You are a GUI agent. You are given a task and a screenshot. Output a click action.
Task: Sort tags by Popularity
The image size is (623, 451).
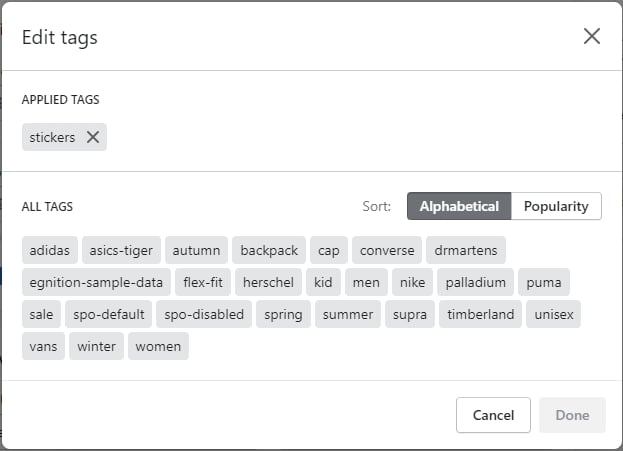point(556,206)
